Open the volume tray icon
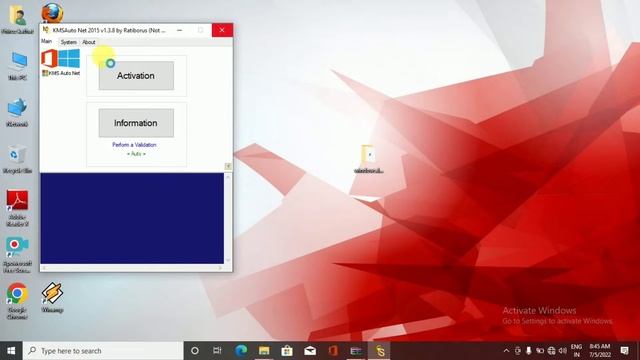640x360 pixels. [563, 351]
